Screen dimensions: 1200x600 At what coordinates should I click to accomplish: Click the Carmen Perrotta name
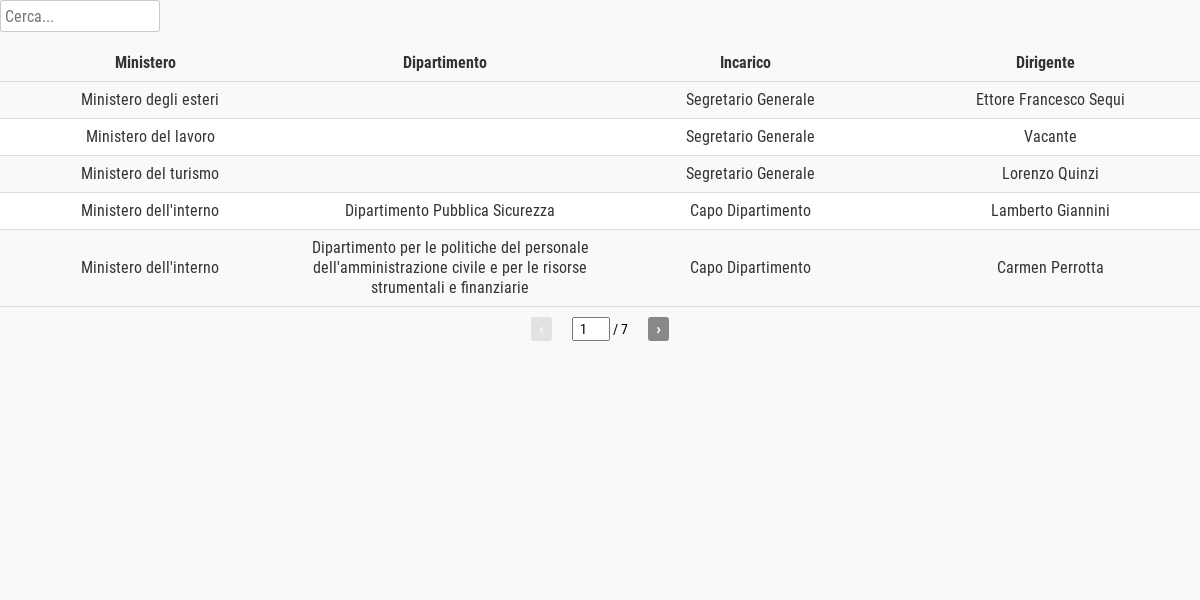(1050, 268)
